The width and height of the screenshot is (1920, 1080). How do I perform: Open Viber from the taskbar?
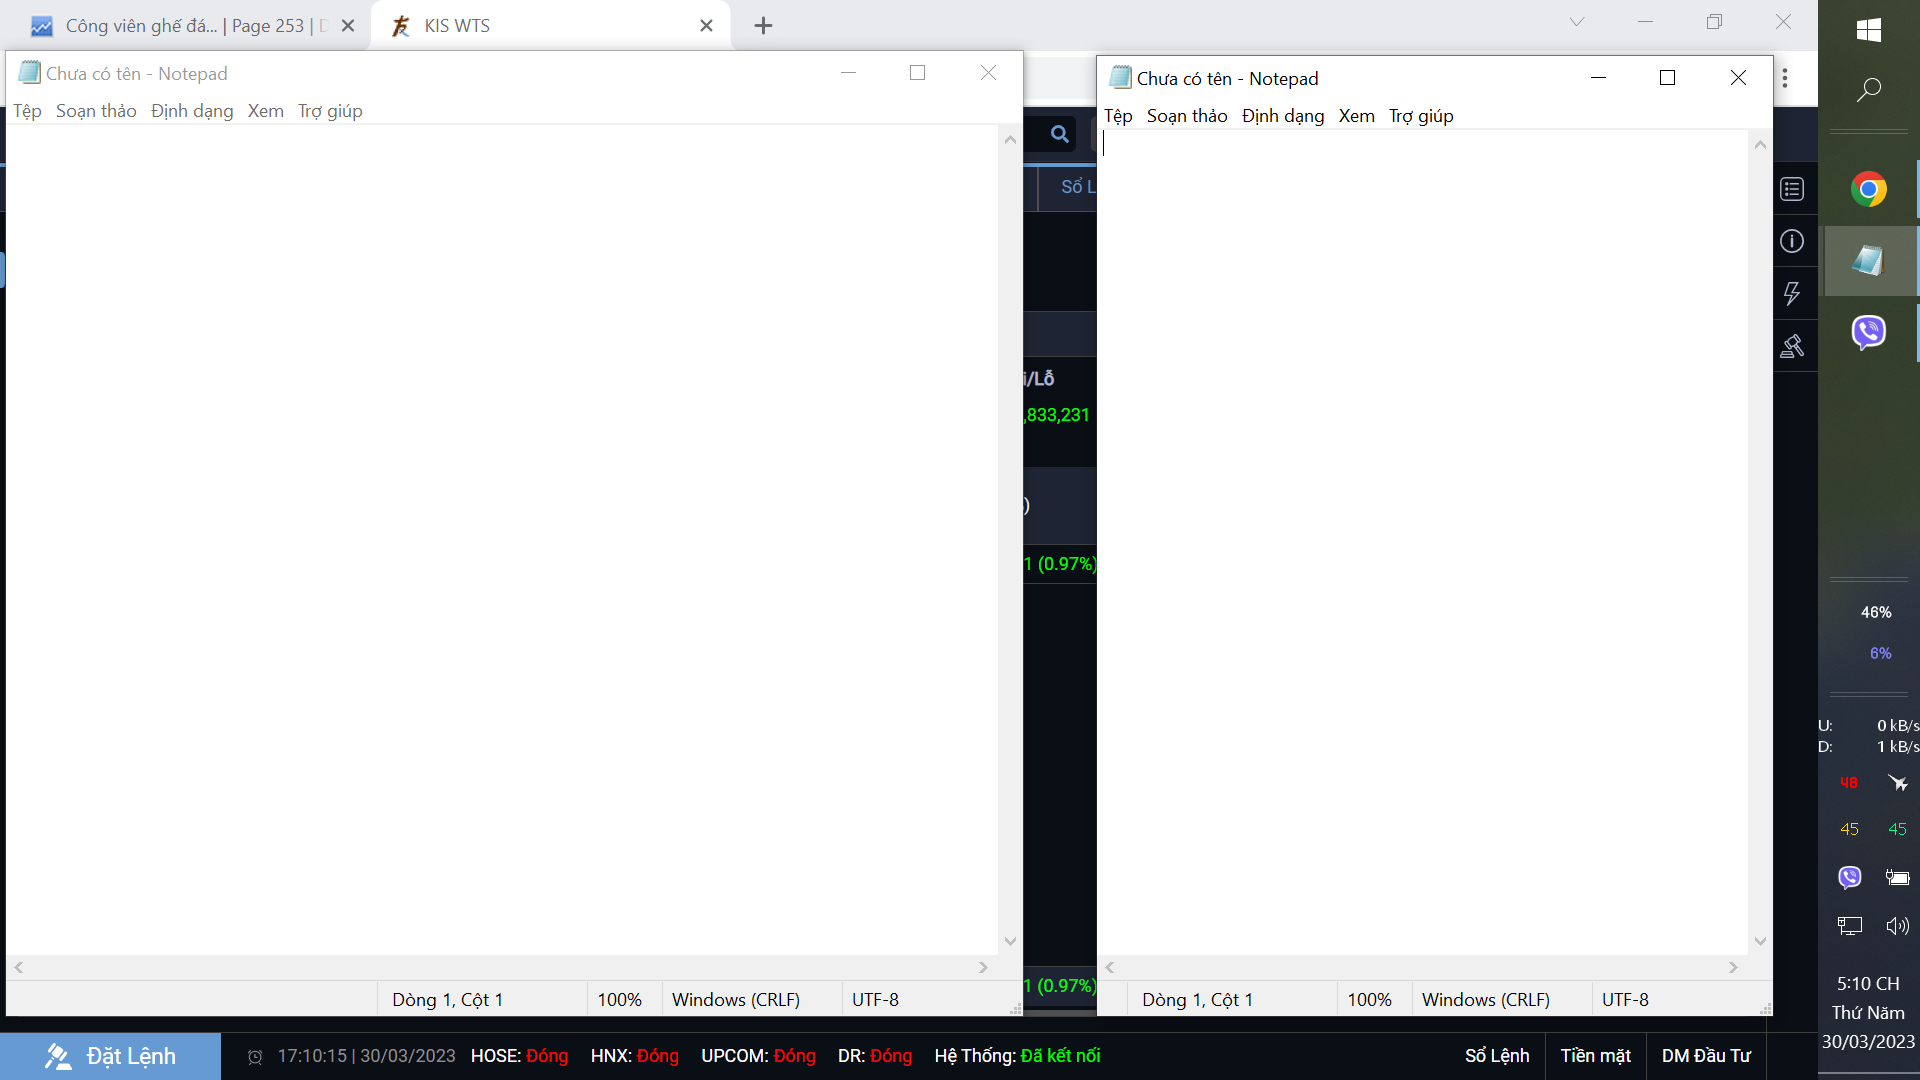[1868, 331]
